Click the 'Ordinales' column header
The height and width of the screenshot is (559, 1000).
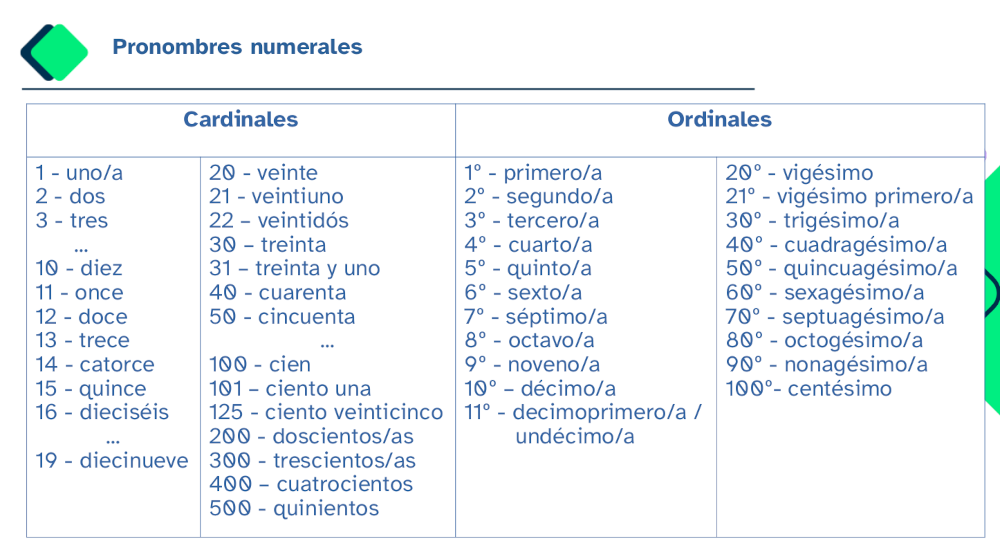point(719,120)
